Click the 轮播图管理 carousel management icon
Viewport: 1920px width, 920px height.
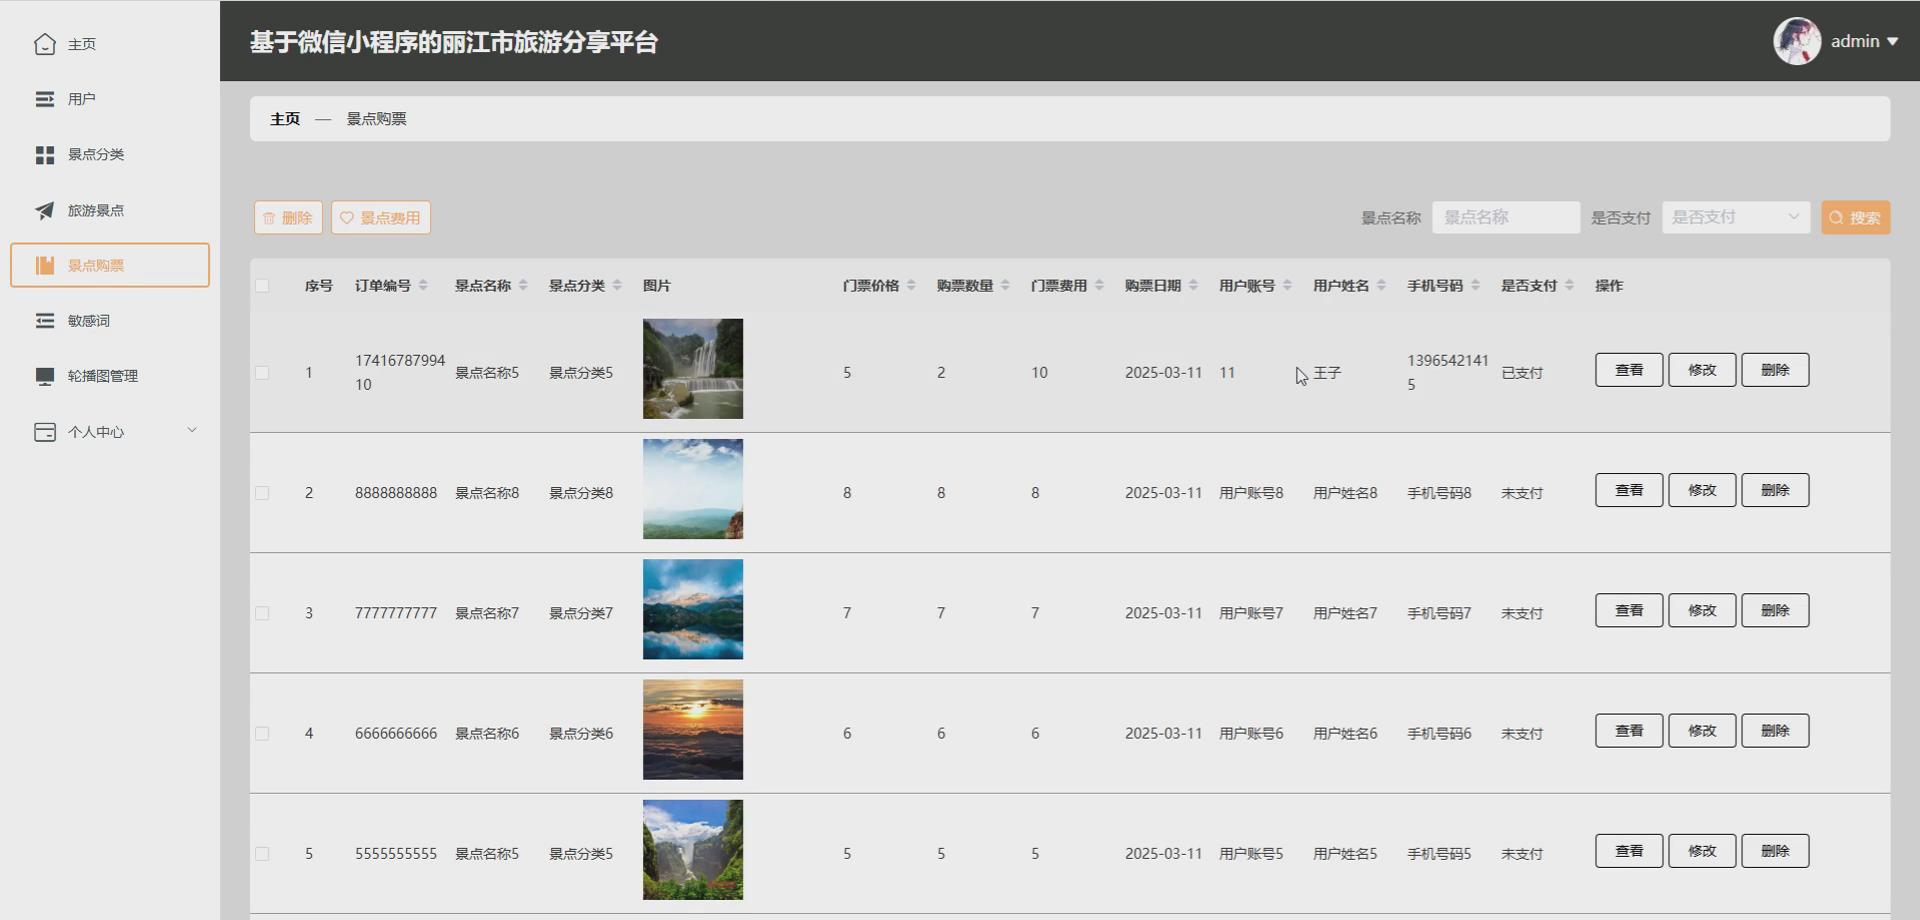[44, 376]
